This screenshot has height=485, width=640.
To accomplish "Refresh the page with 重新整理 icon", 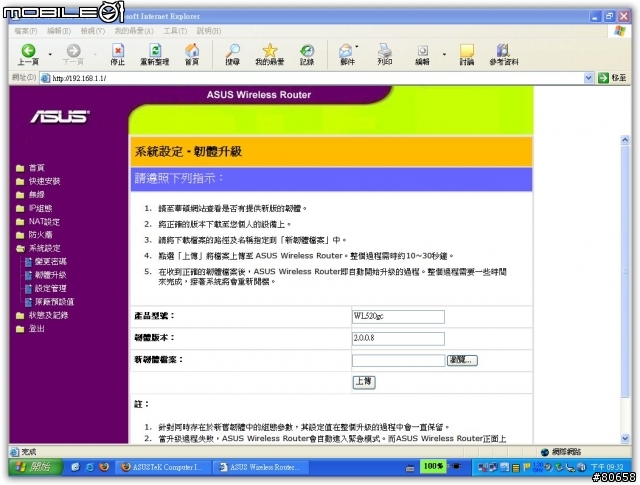I will click(x=155, y=54).
